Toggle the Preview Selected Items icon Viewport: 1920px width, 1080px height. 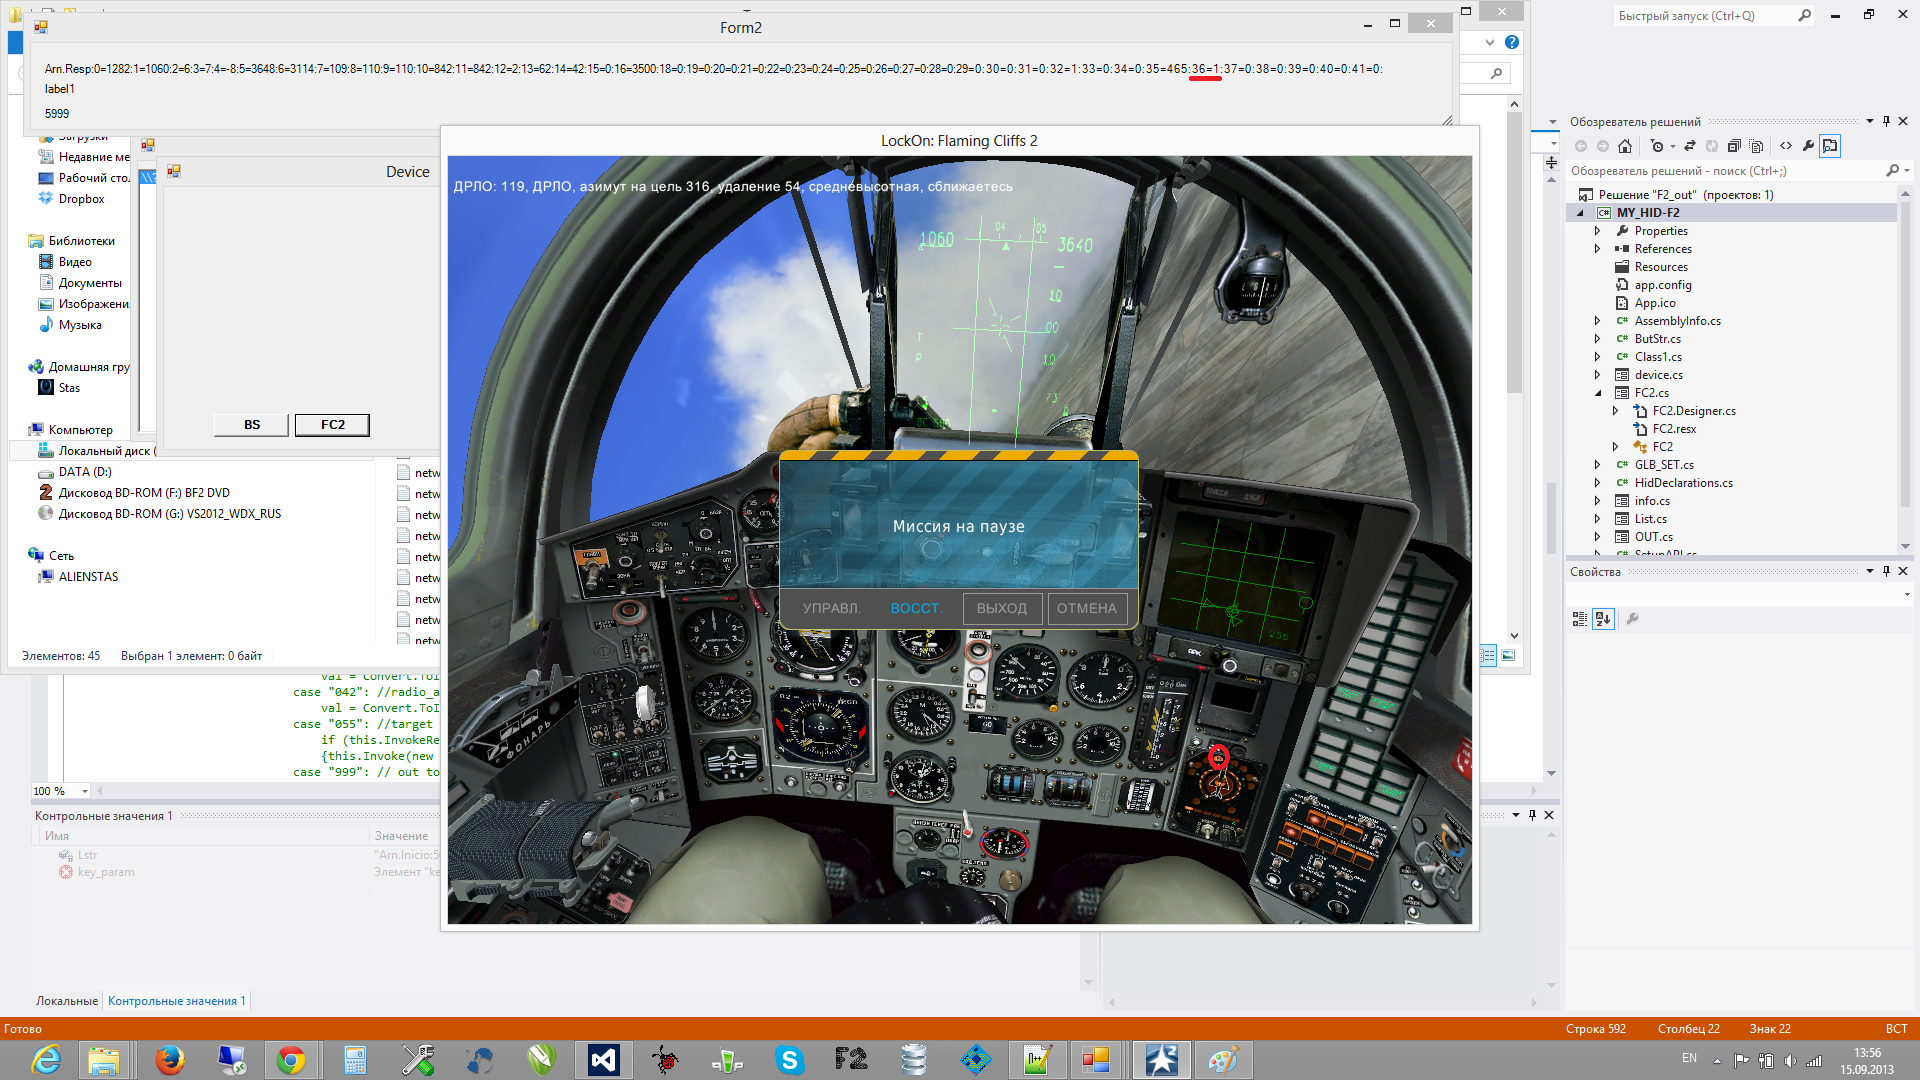1830,146
